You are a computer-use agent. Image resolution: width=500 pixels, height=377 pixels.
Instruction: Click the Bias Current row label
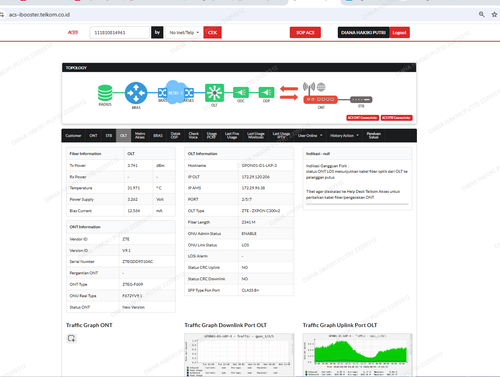[x=80, y=211]
